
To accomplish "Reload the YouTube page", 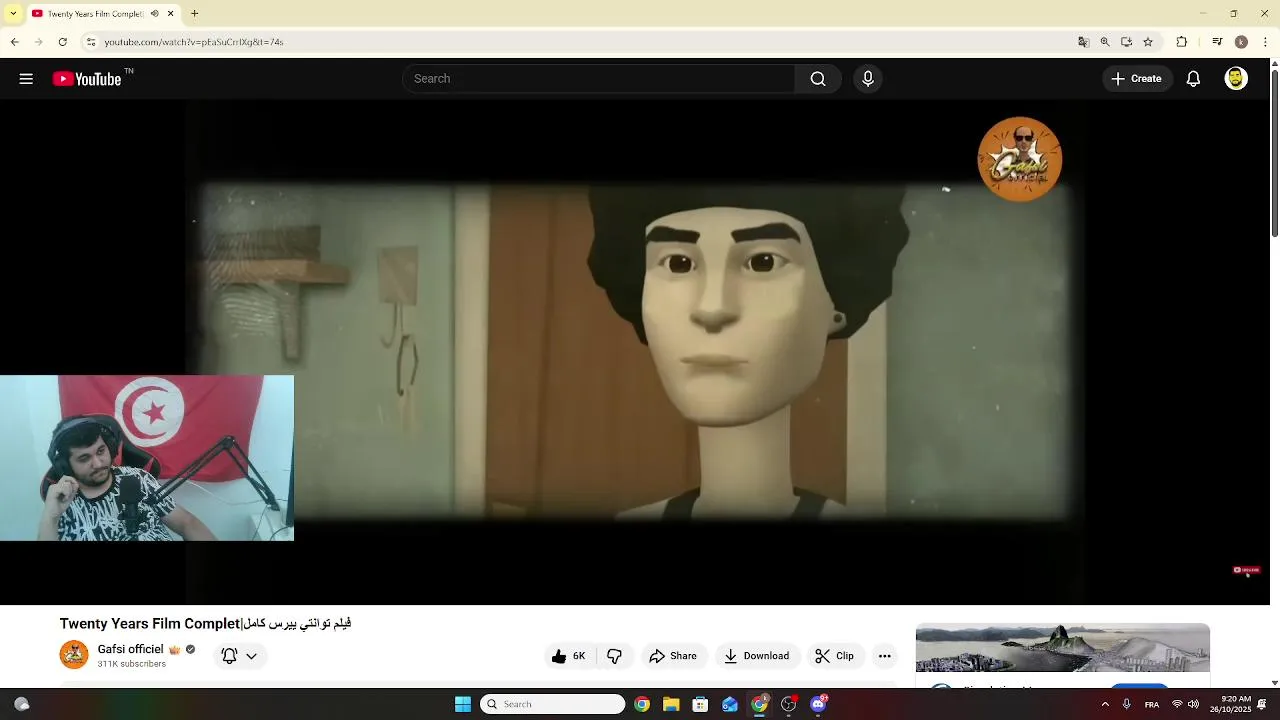I will 62,42.
